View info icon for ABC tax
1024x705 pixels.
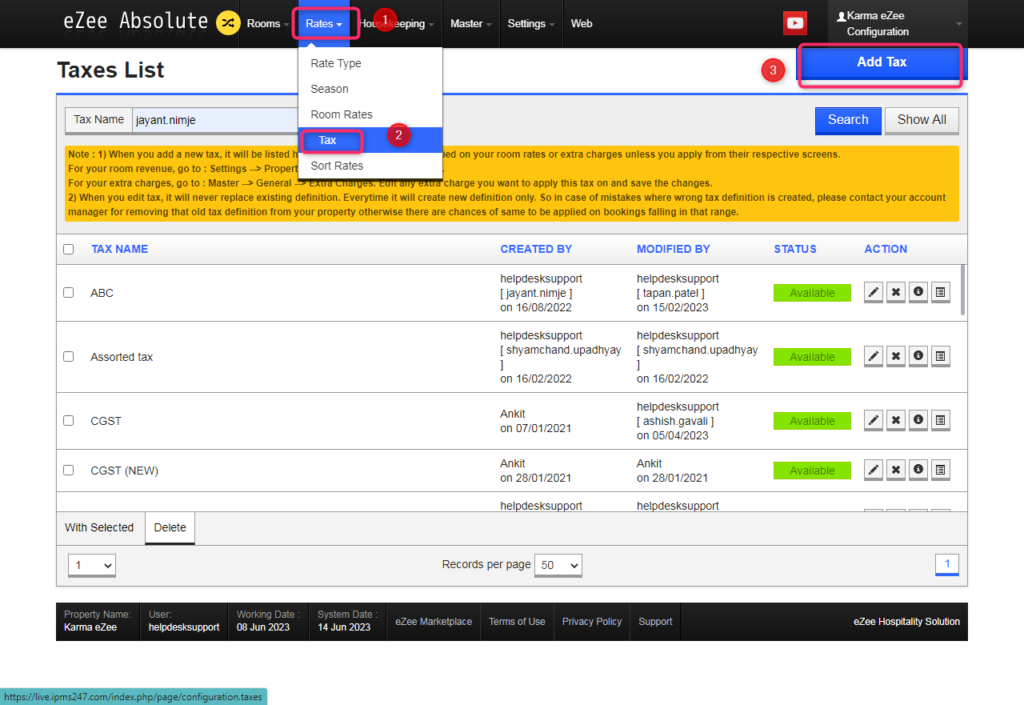[918, 292]
